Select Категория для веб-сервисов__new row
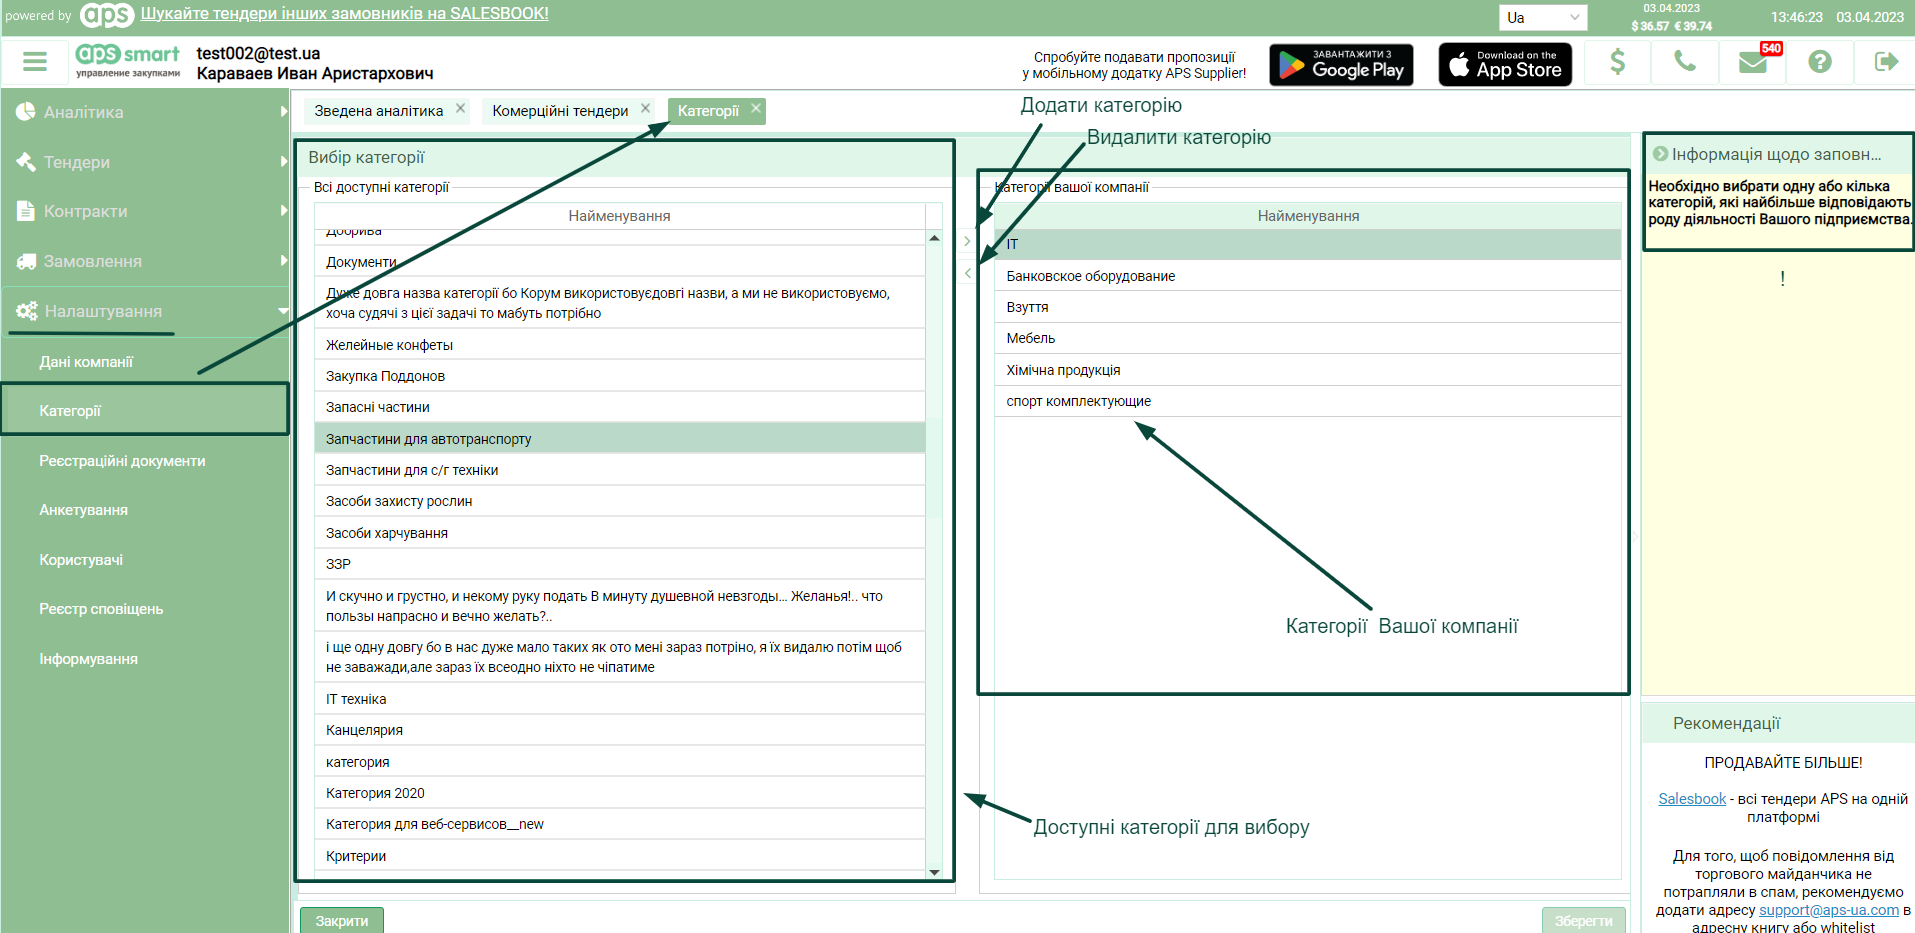This screenshot has height=933, width=1915. (x=620, y=824)
